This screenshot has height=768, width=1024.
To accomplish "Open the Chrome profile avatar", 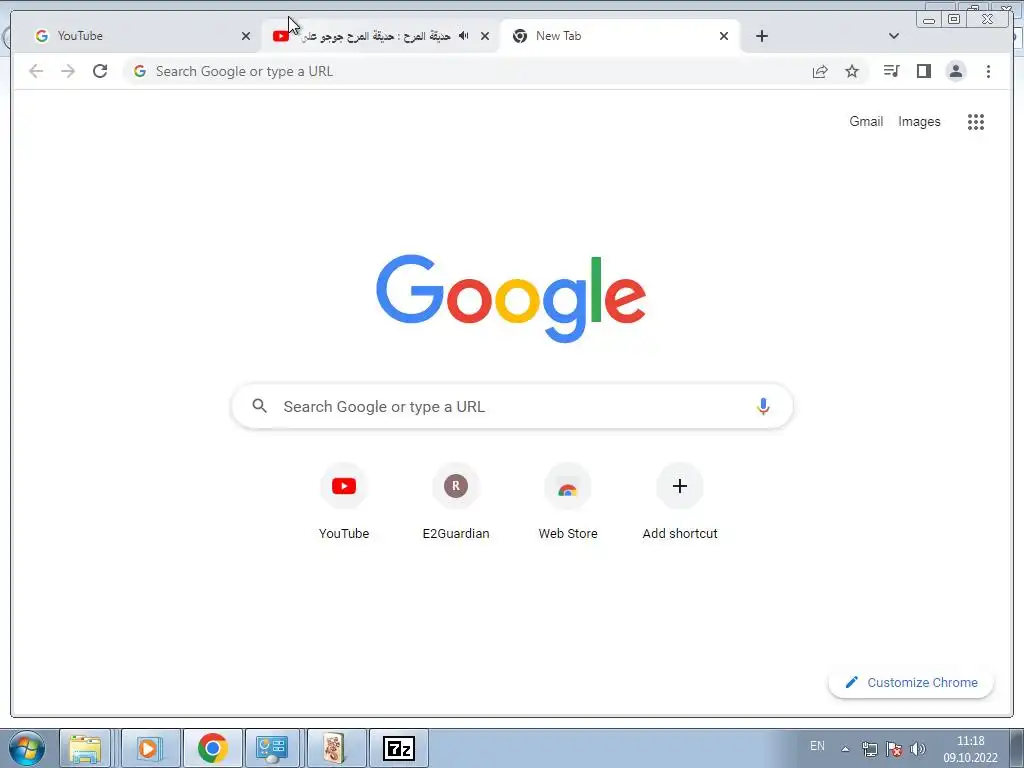I will (955, 71).
